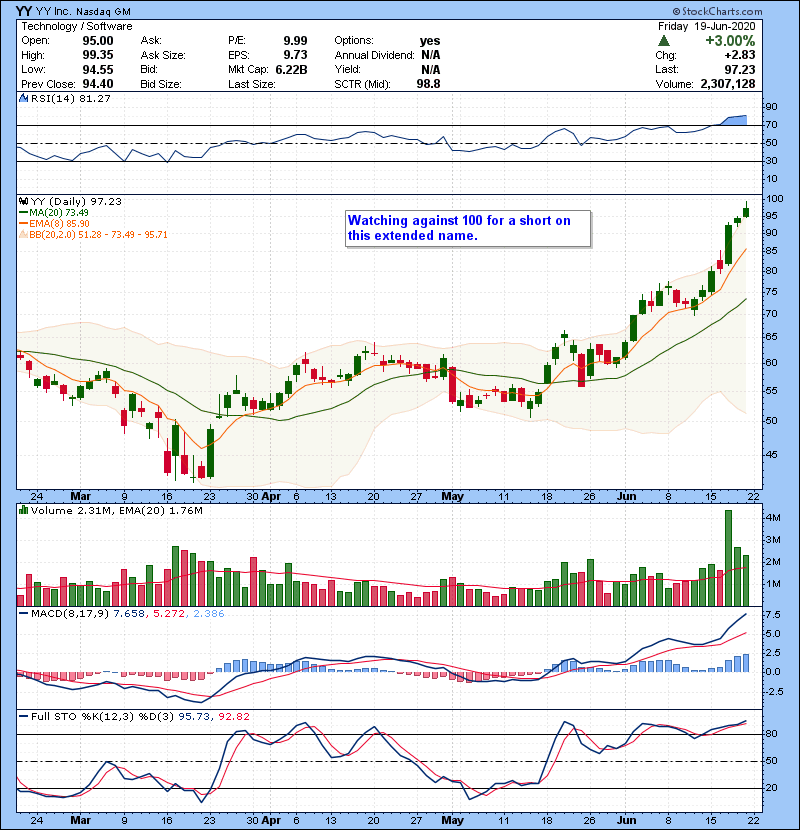Viewport: 800px width, 830px height.
Task: Click the shaded RSI overbought area above 70
Action: pyautogui.click(x=733, y=121)
